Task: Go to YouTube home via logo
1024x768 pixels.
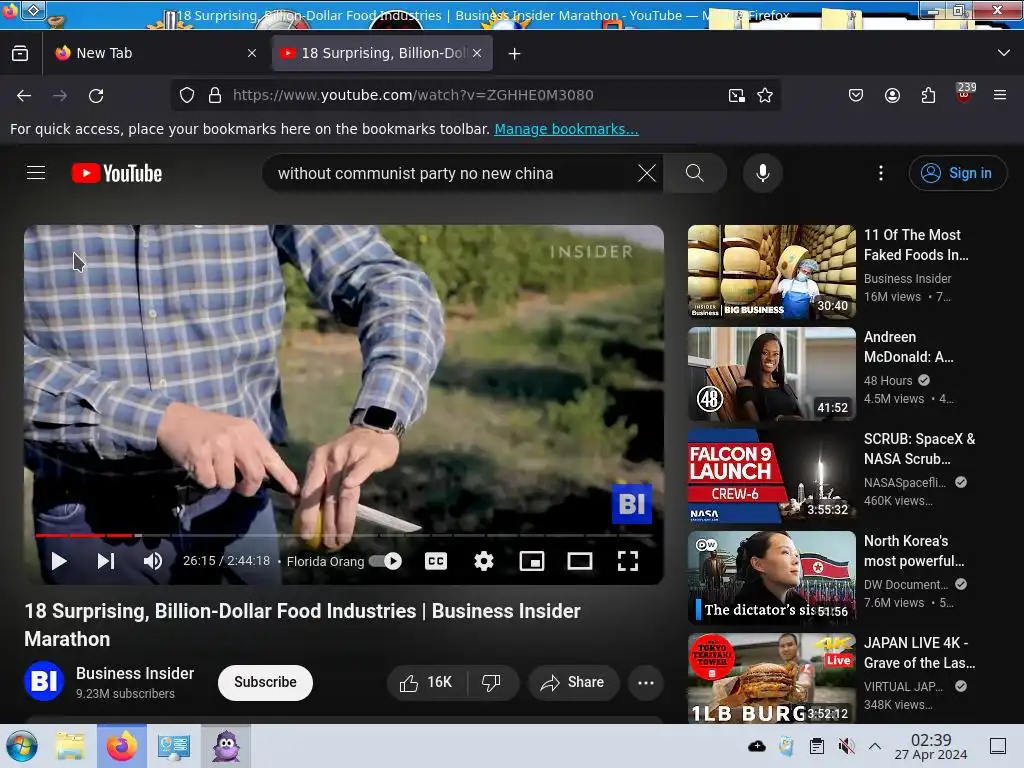Action: click(117, 173)
